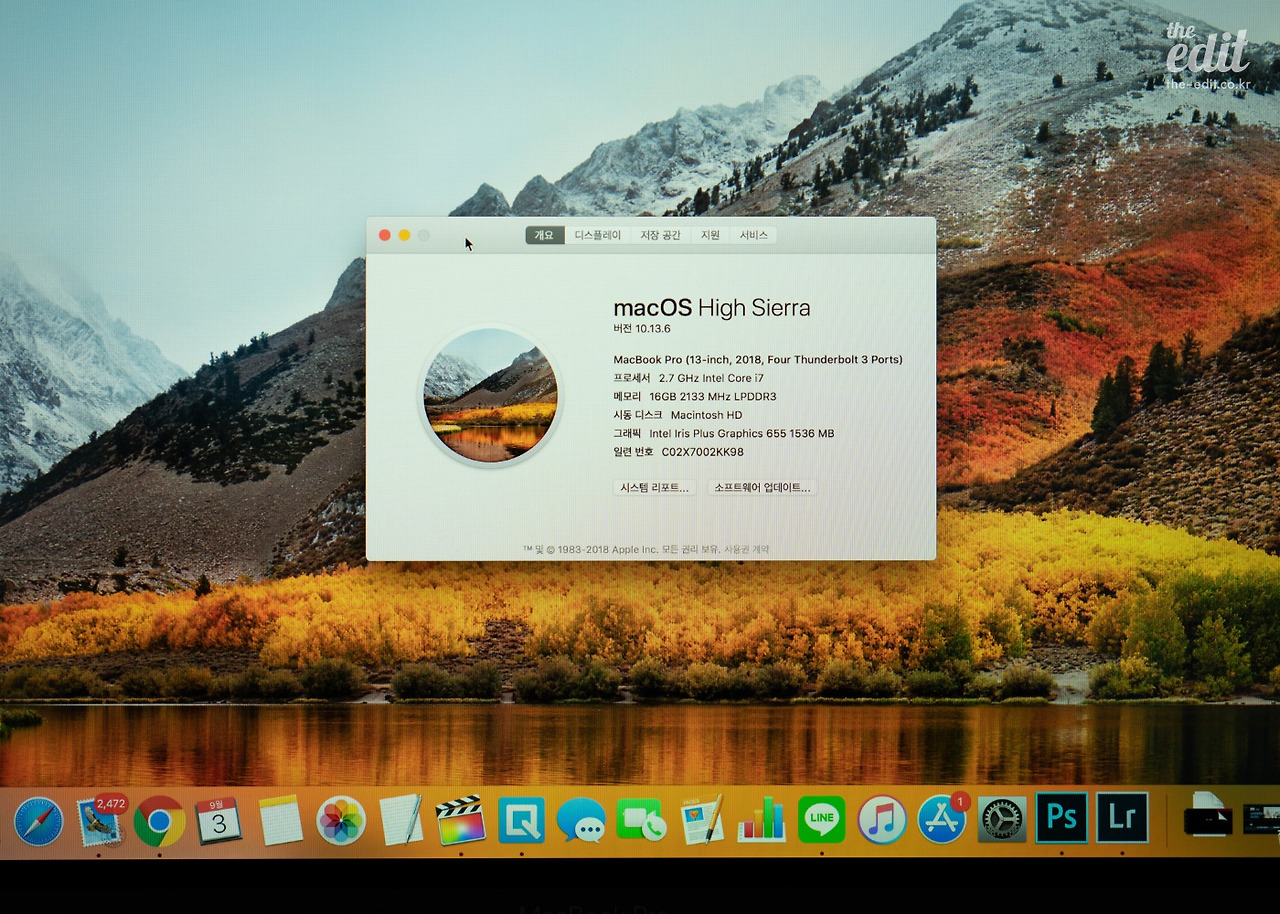Open the yellow Notes app icon
The image size is (1280, 914).
pyautogui.click(x=281, y=821)
